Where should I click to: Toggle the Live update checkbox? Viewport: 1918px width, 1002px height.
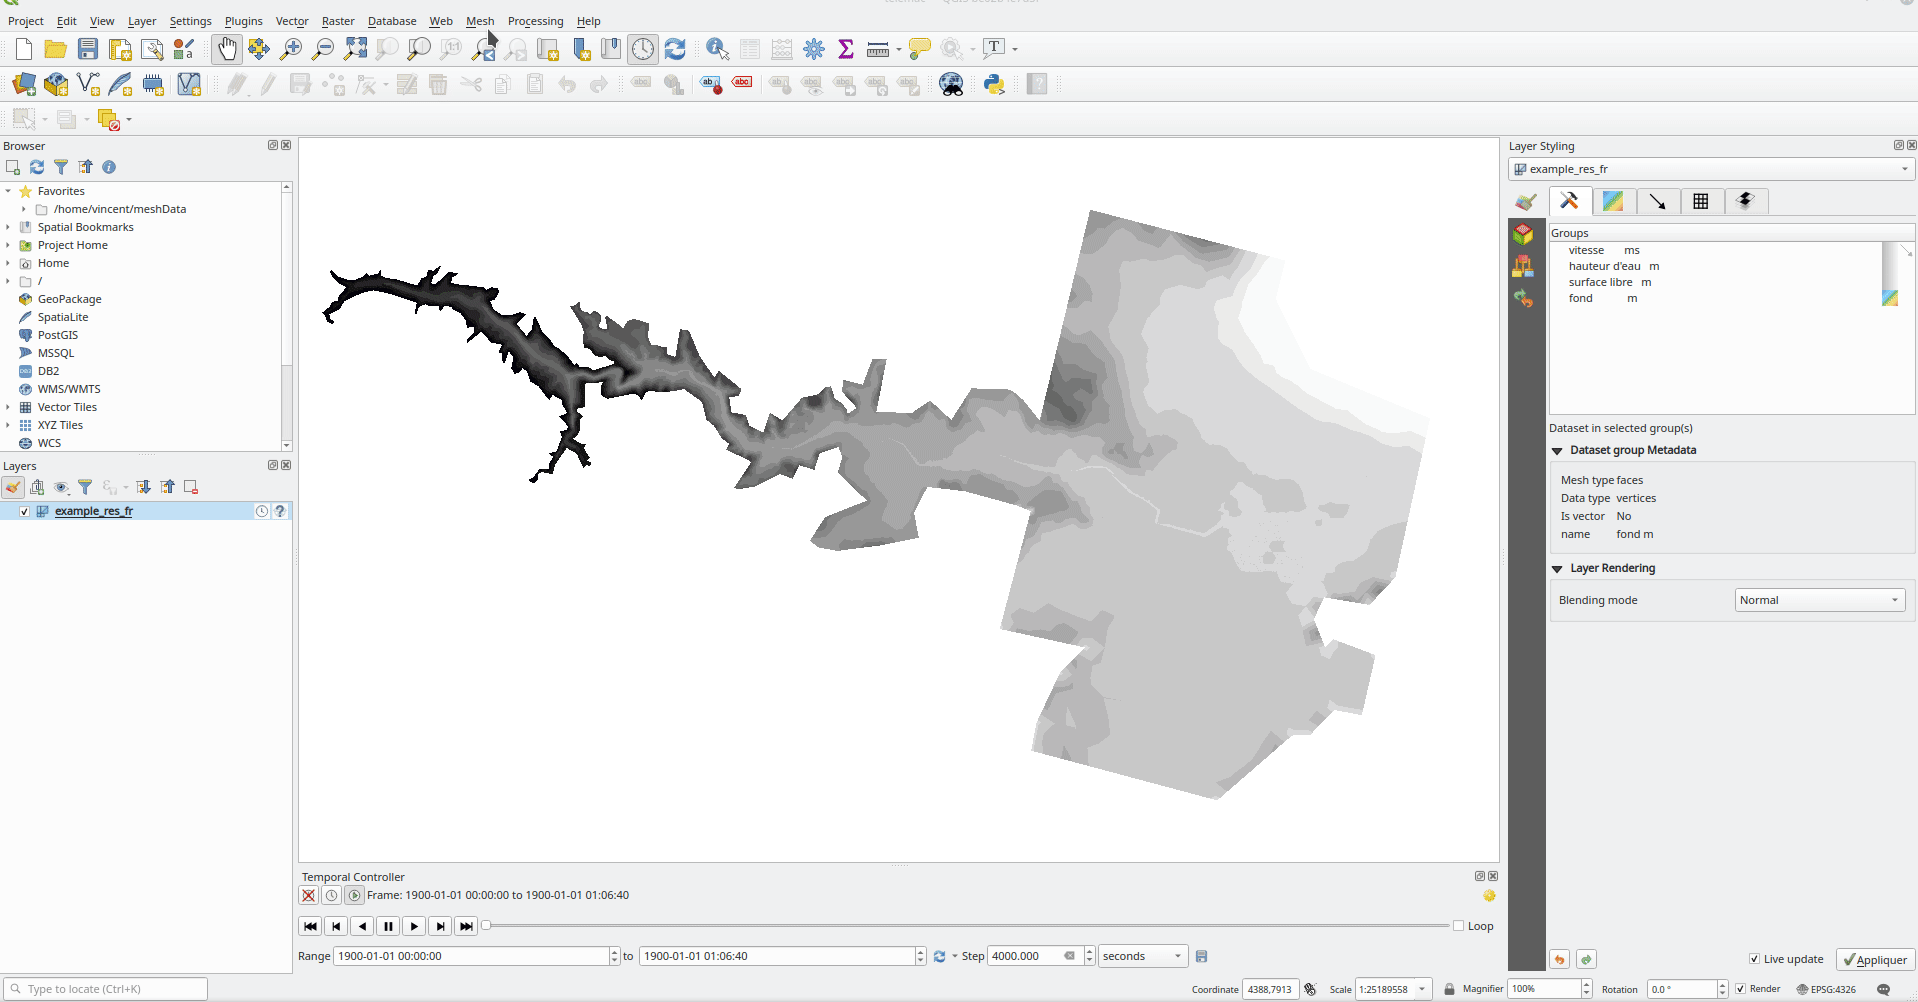(1754, 959)
